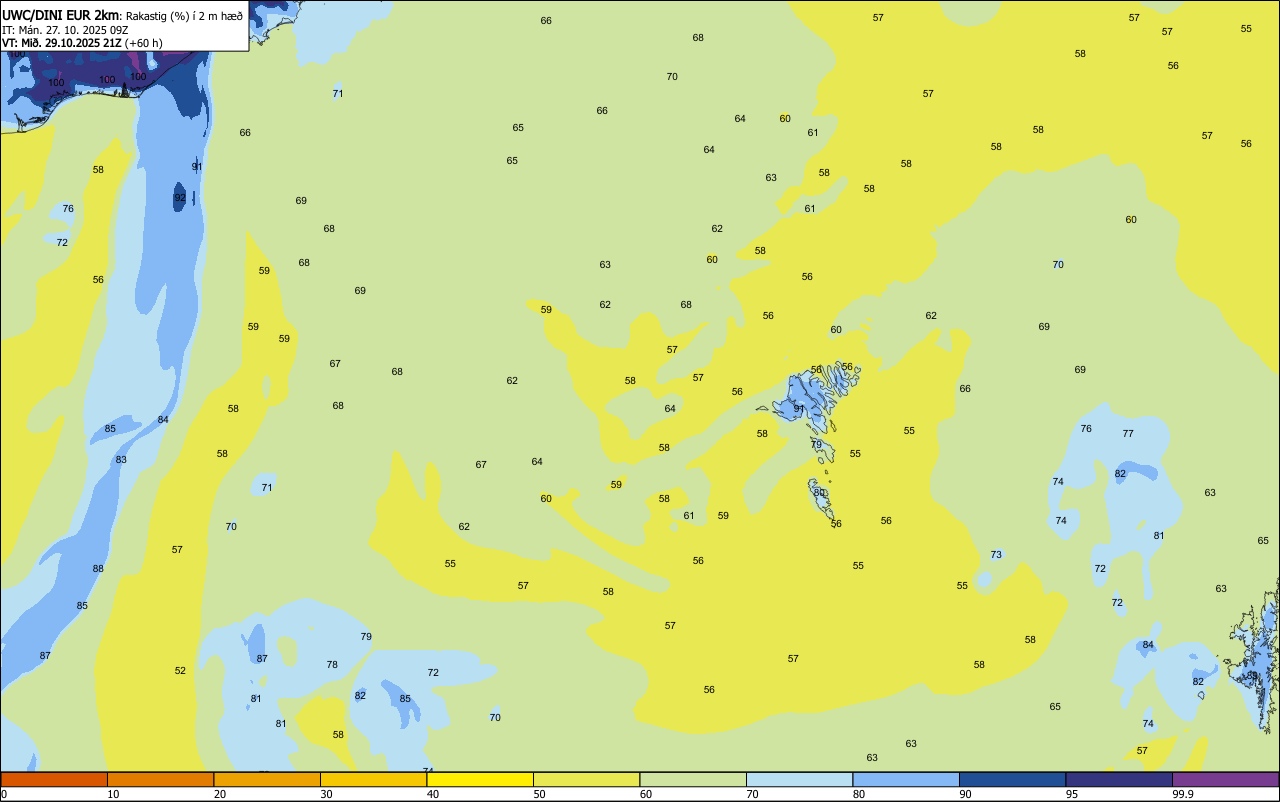This screenshot has width=1280, height=802.
Task: Click the forecast offset '(+60 h)'
Action: pos(144,43)
